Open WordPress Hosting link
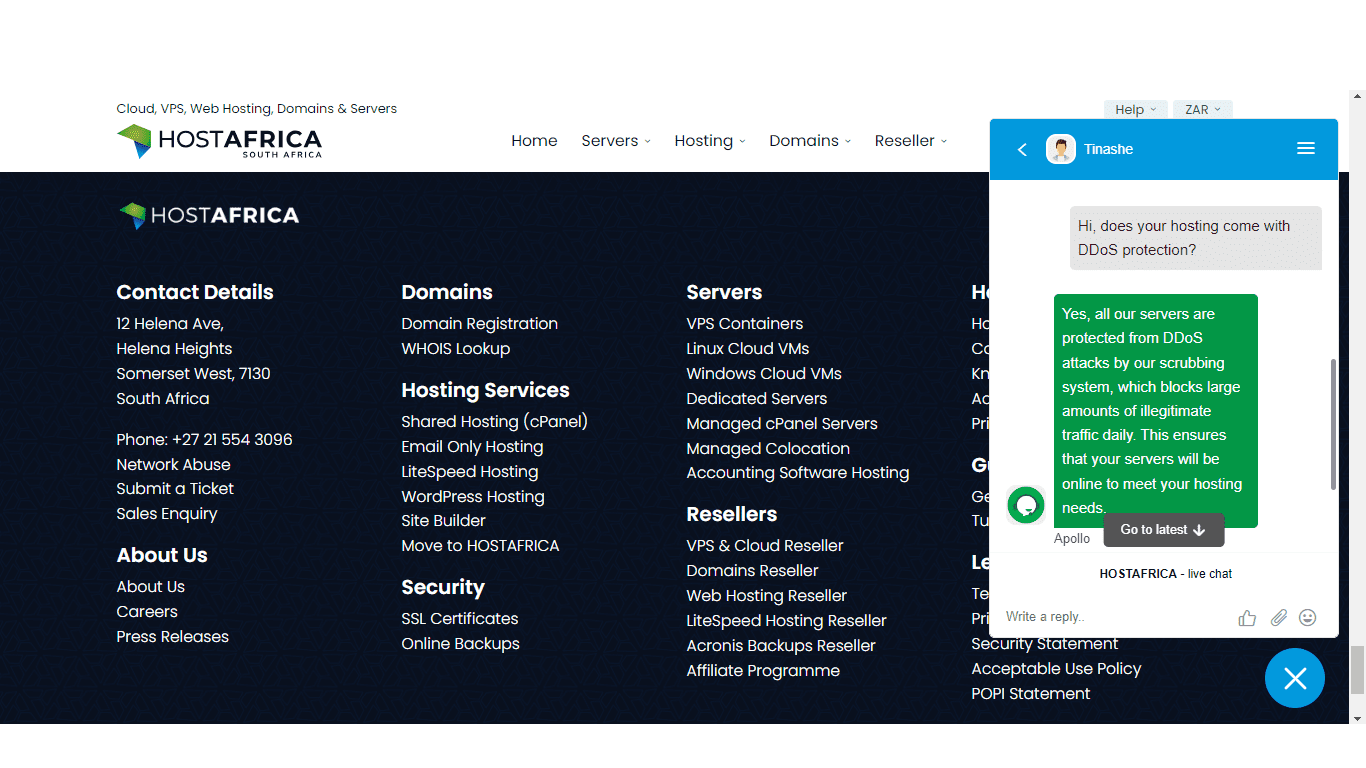The width and height of the screenshot is (1366, 768). pyautogui.click(x=473, y=497)
